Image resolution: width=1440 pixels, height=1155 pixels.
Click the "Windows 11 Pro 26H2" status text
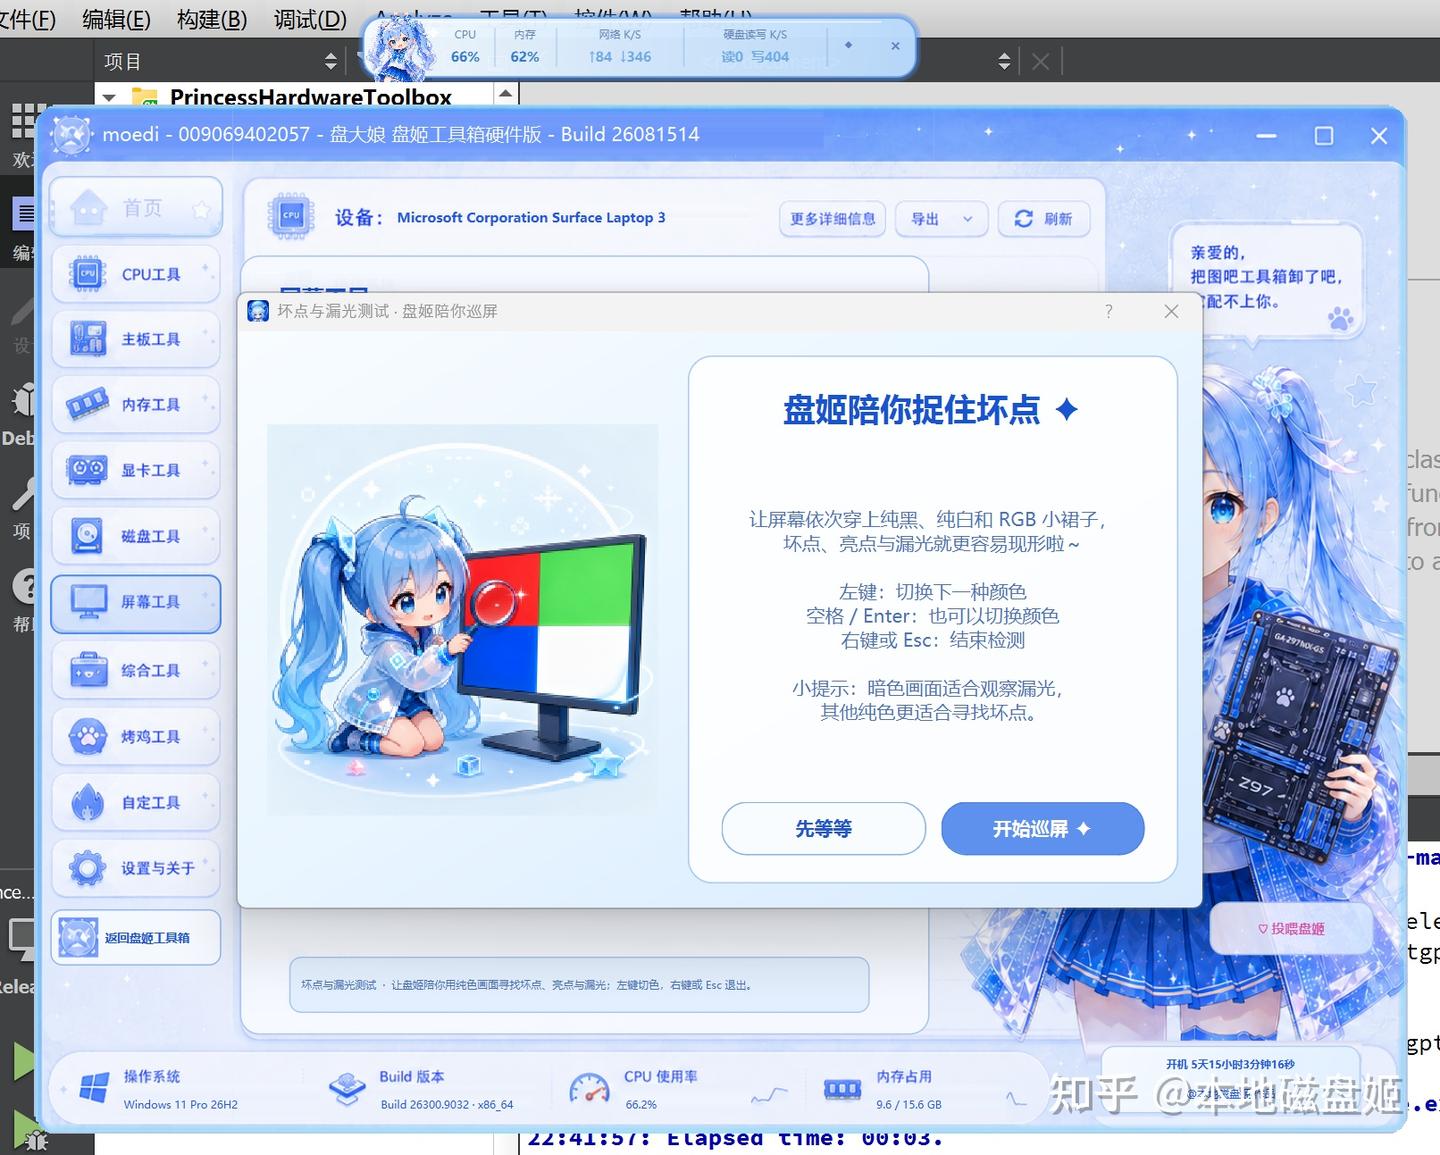pos(181,1105)
